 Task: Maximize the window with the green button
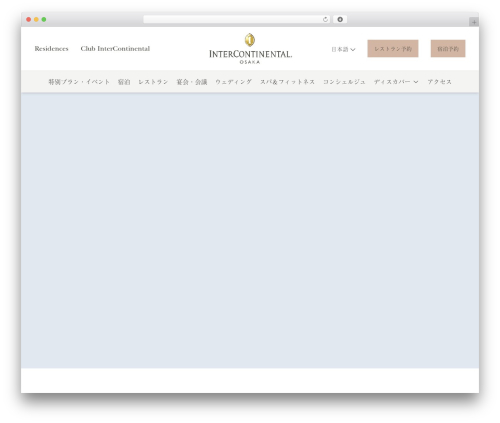[44, 19]
